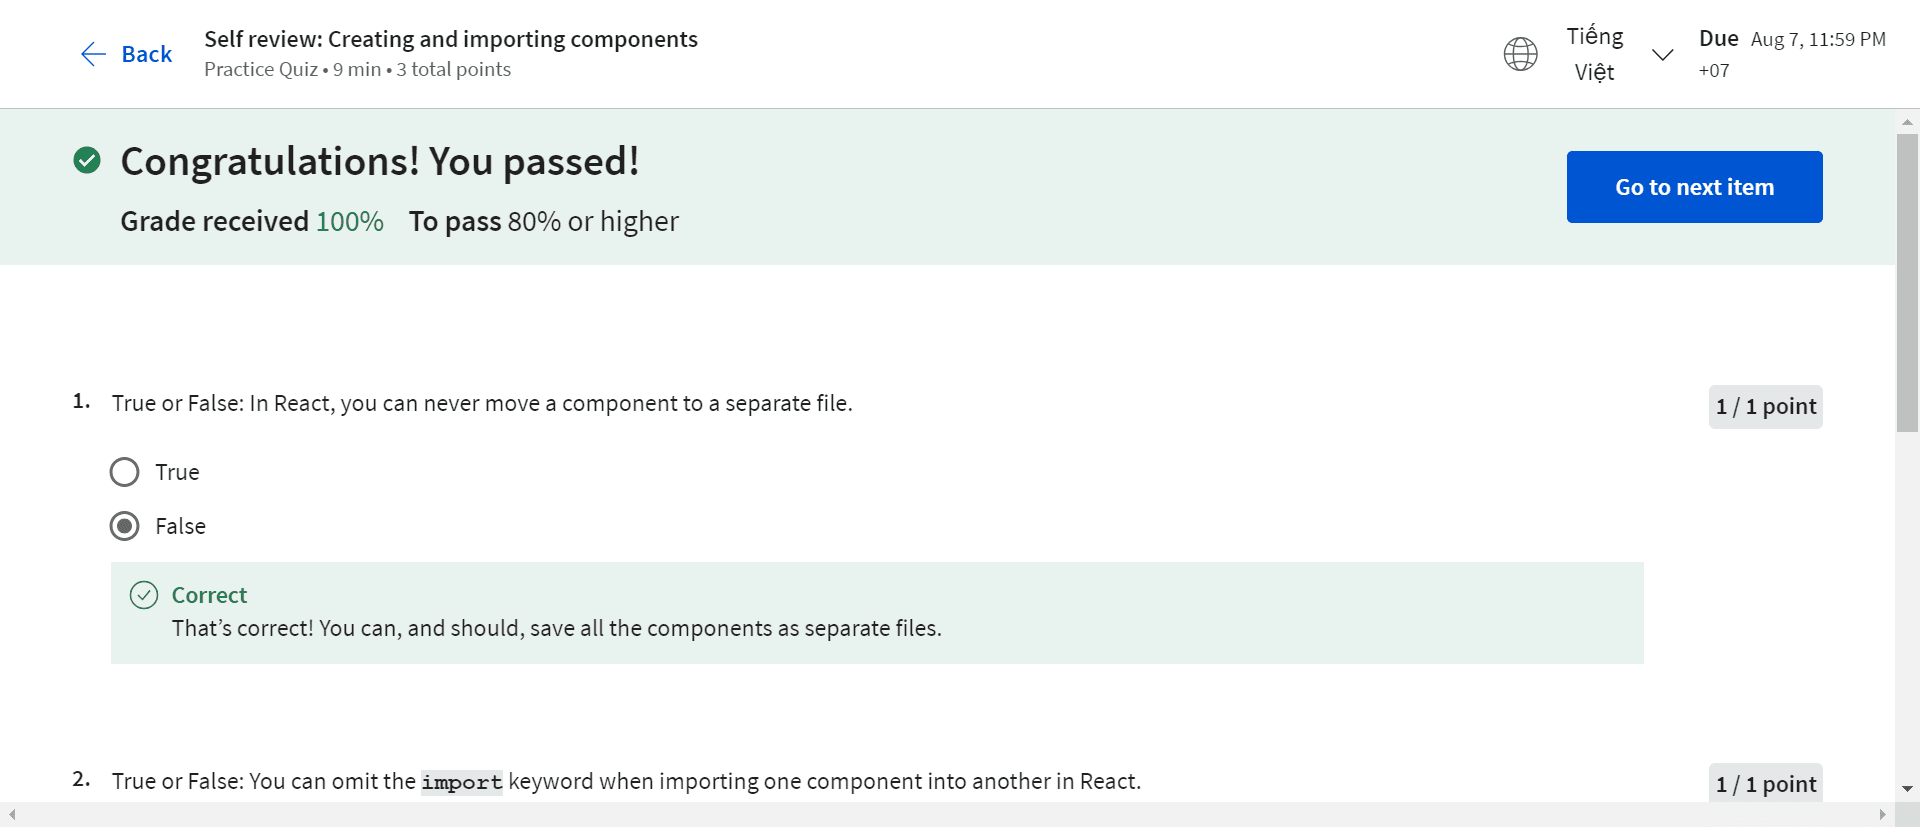
Task: Click the globe language icon
Action: click(x=1520, y=54)
